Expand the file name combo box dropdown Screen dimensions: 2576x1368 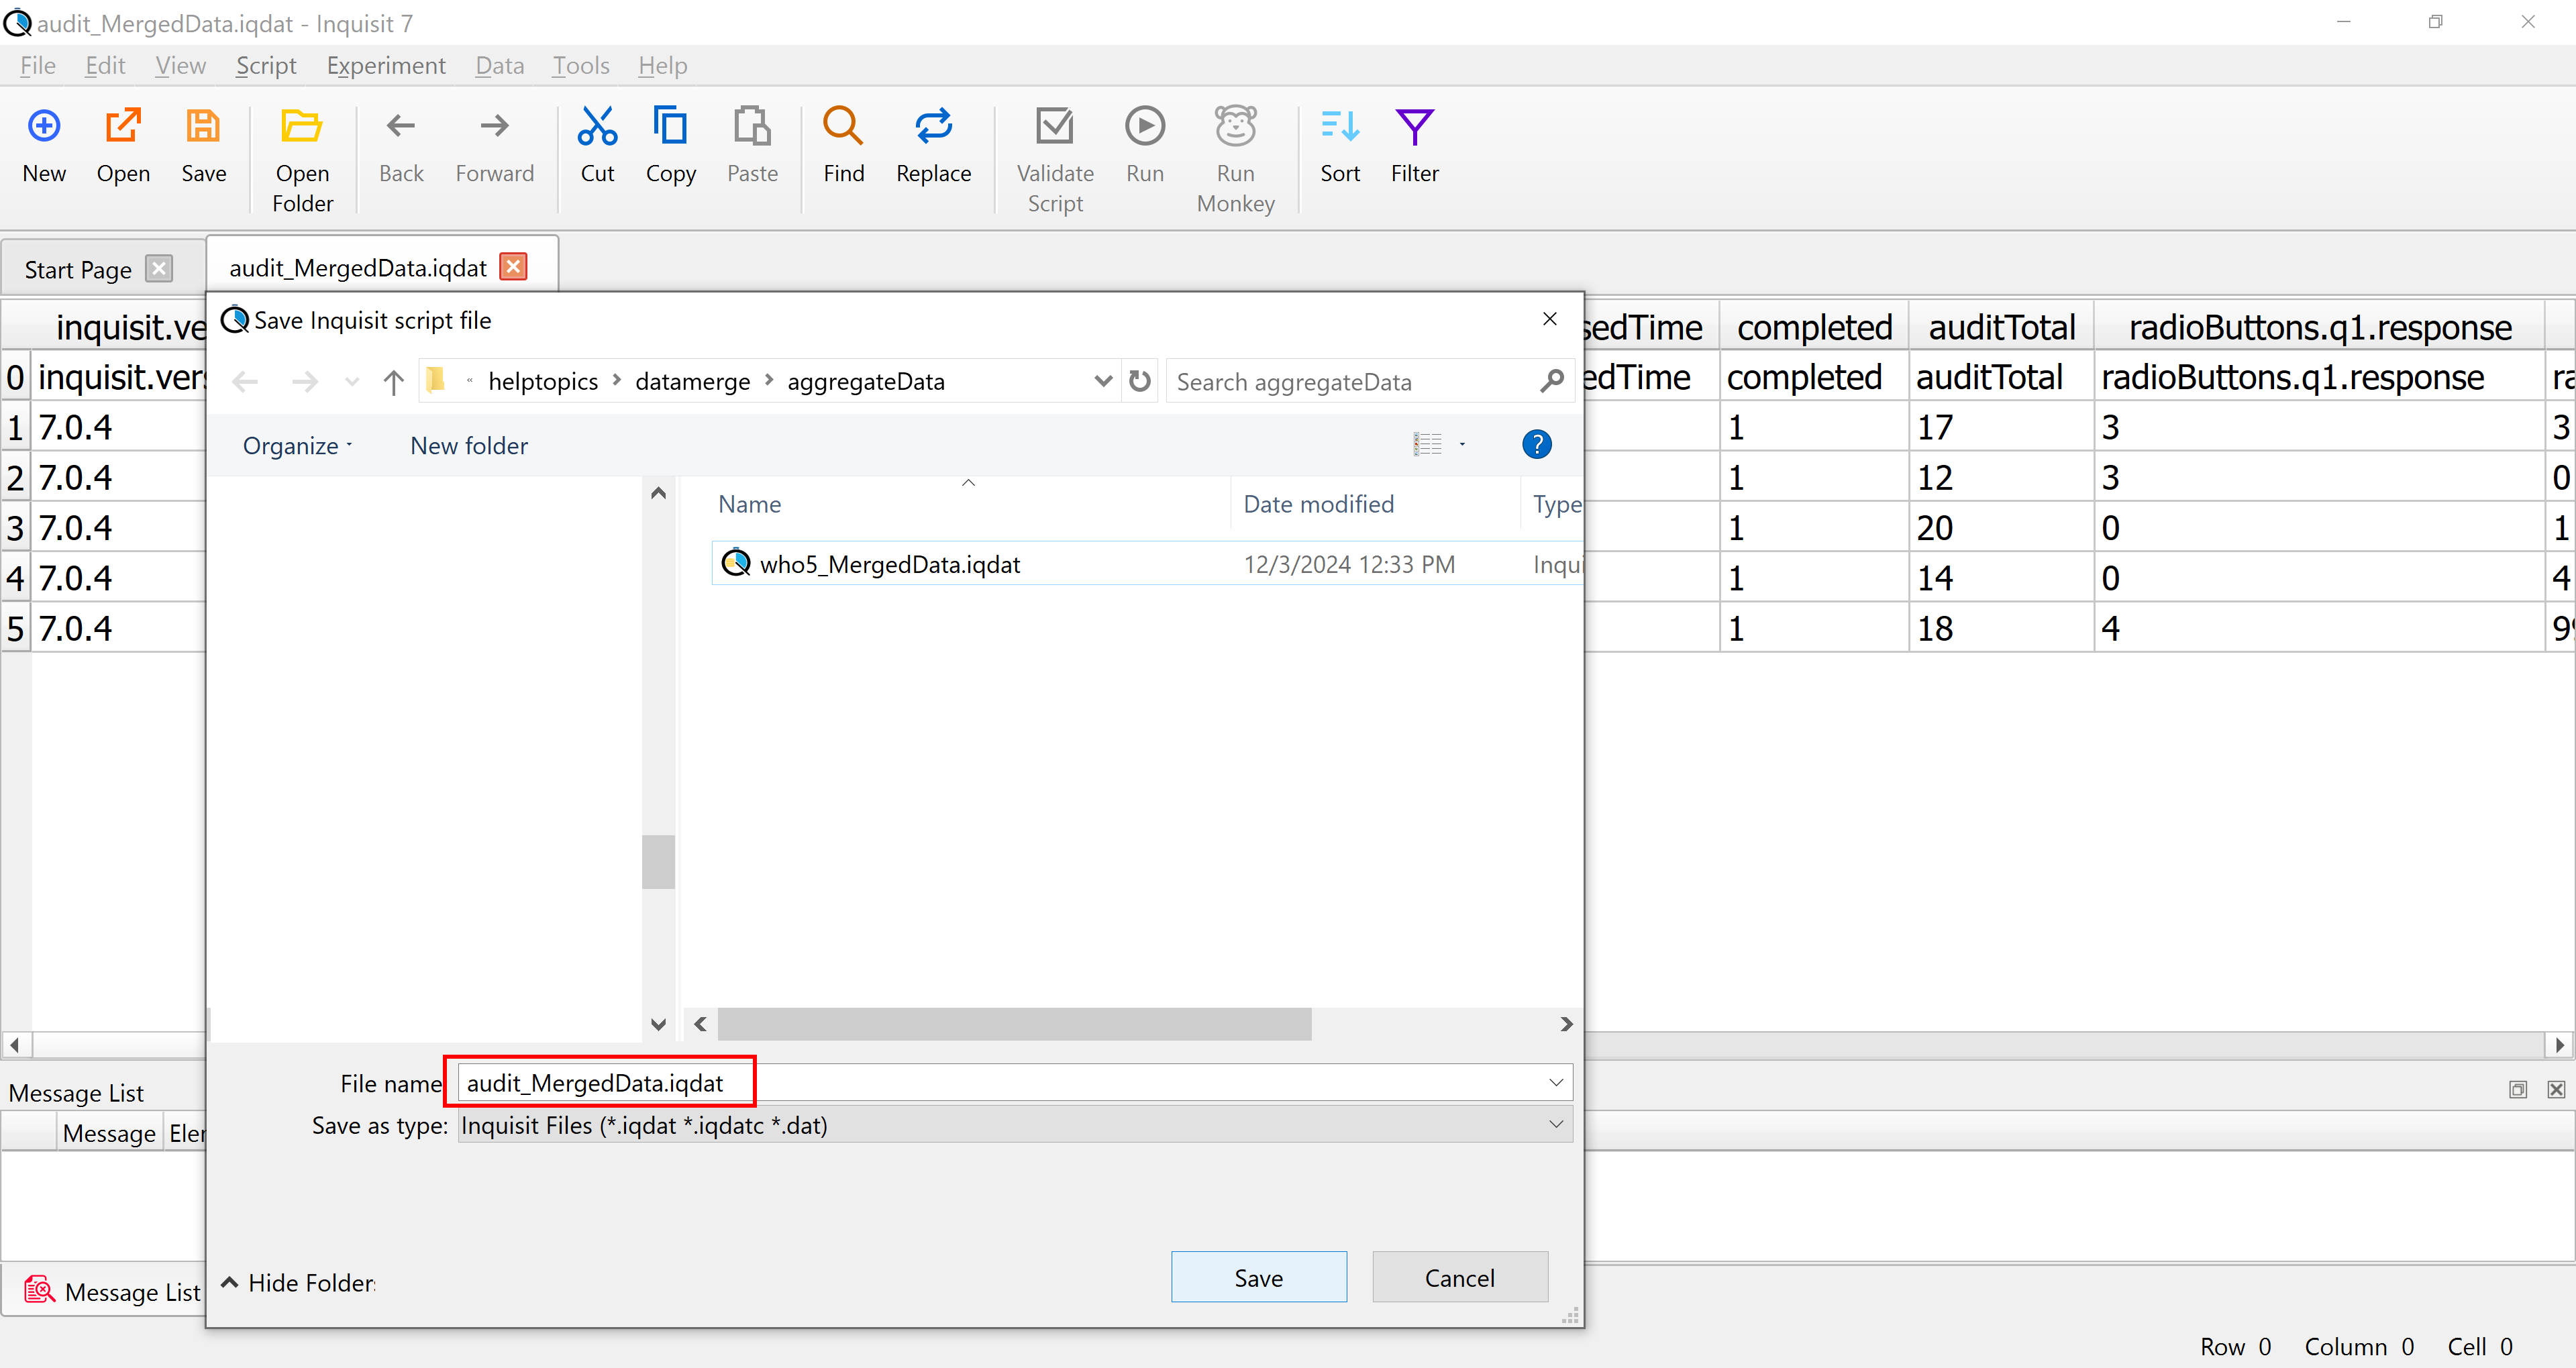1555,1082
